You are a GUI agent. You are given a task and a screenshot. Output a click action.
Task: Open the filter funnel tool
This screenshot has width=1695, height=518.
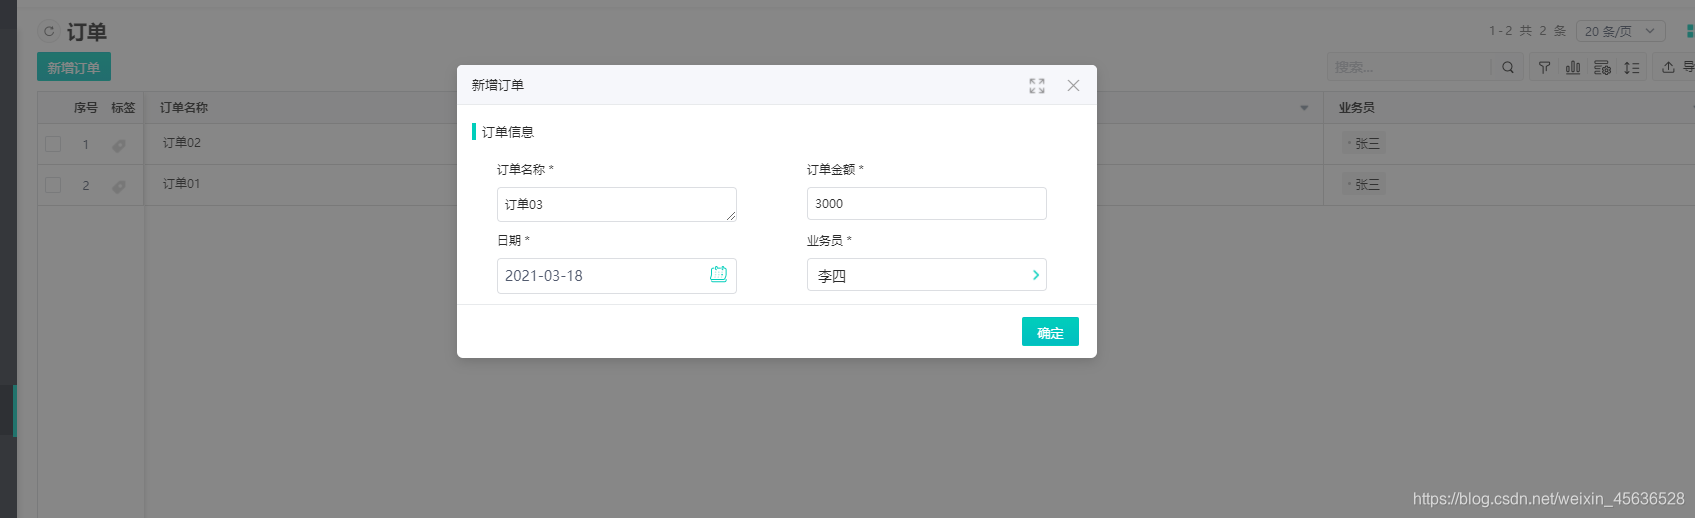(x=1545, y=67)
